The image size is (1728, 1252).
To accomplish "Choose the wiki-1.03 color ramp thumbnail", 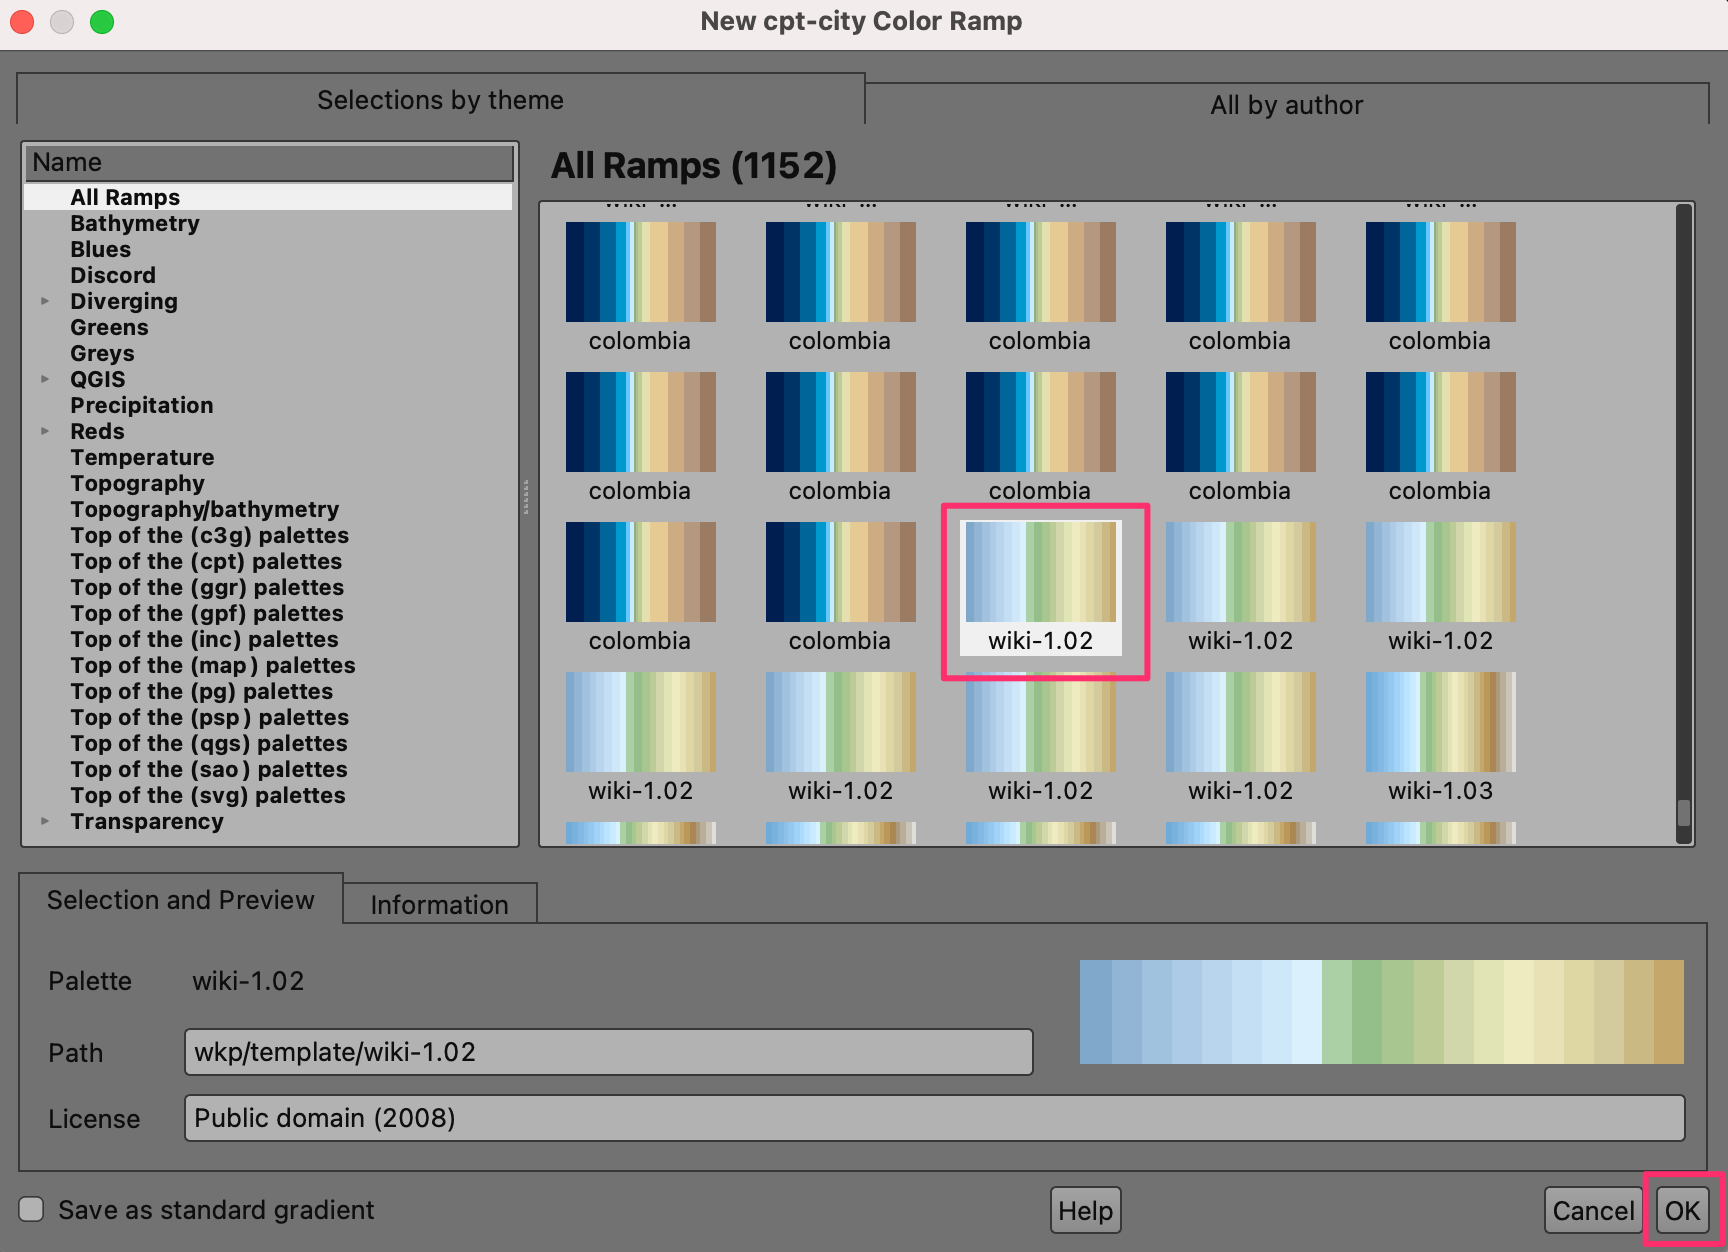I will [x=1440, y=723].
